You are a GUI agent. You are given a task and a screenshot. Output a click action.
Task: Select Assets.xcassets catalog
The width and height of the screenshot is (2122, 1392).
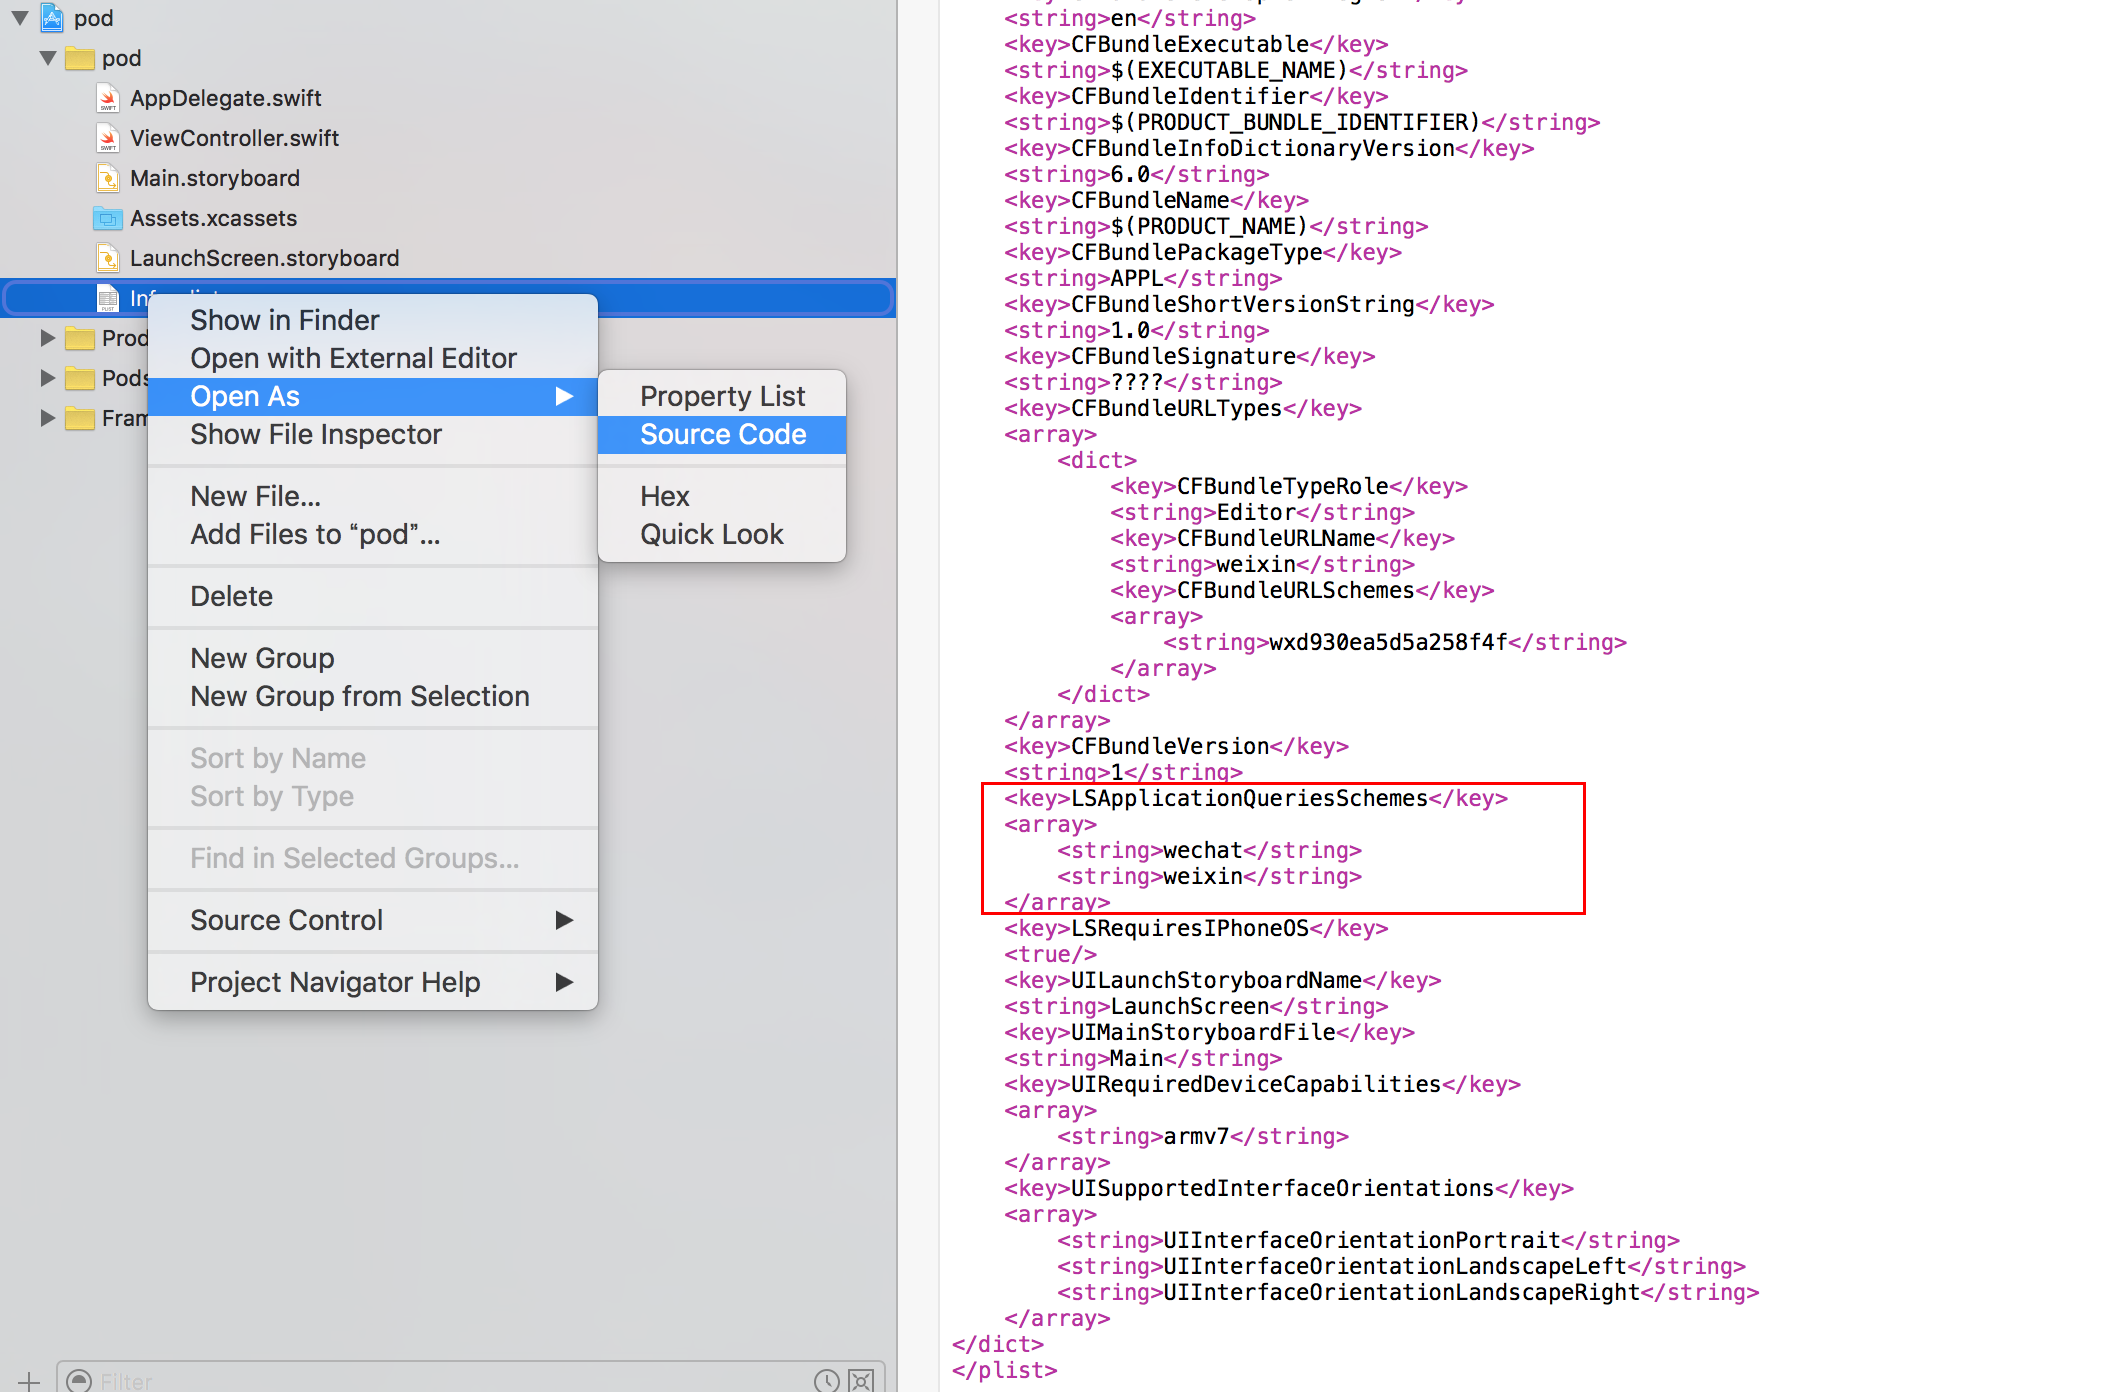point(213,218)
